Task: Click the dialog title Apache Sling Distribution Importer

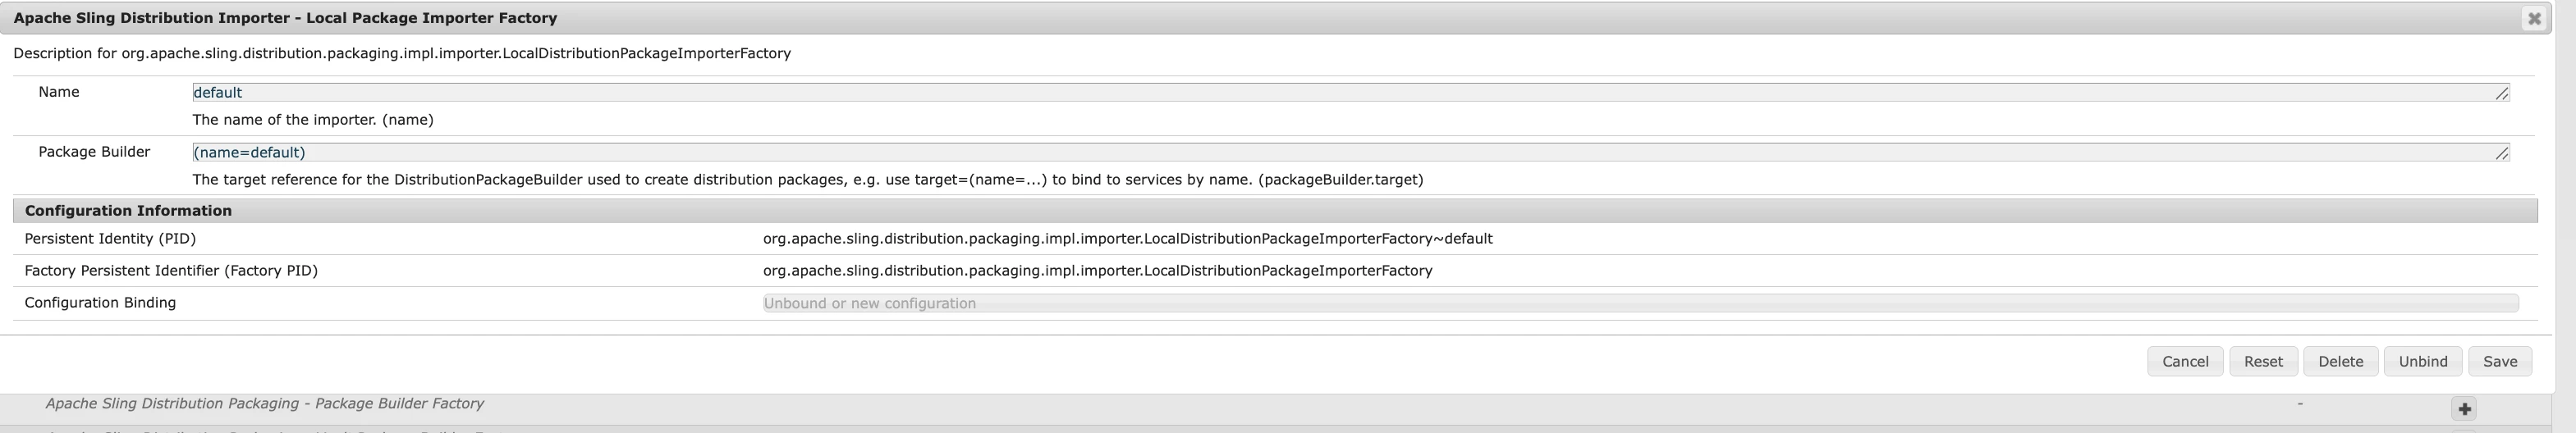Action: click(x=286, y=18)
